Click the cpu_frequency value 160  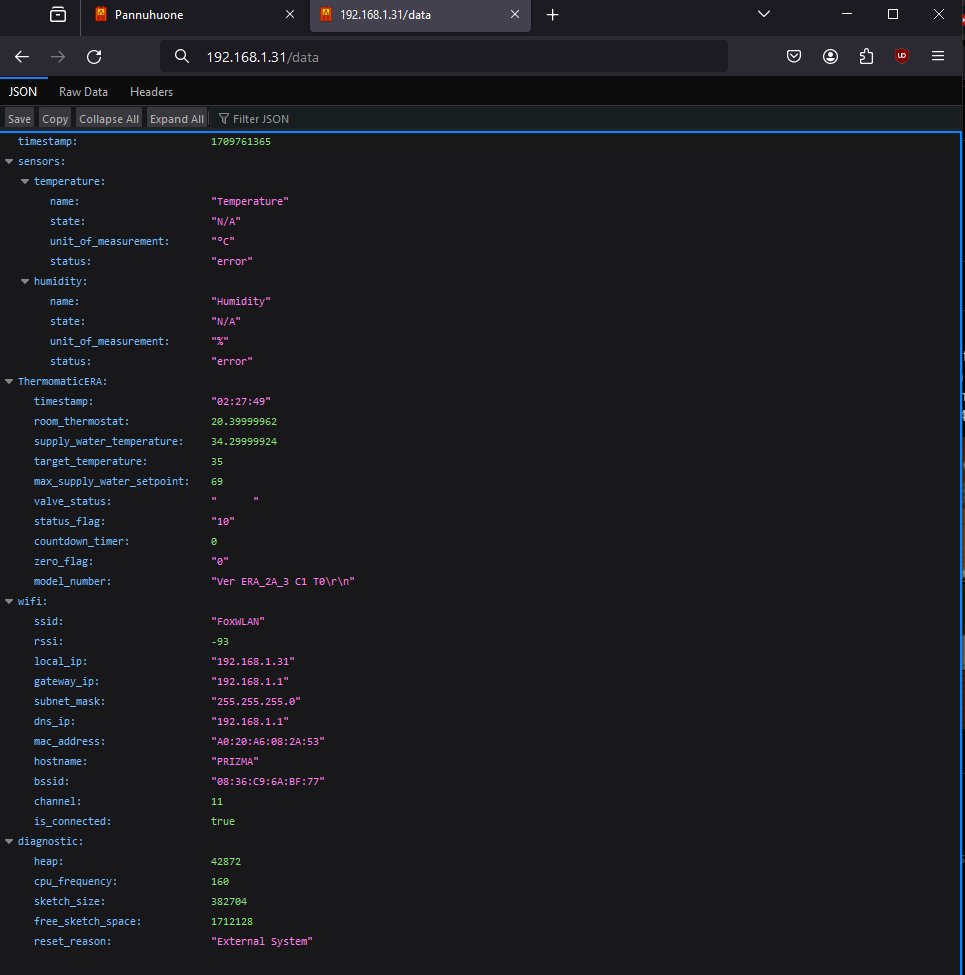click(219, 882)
